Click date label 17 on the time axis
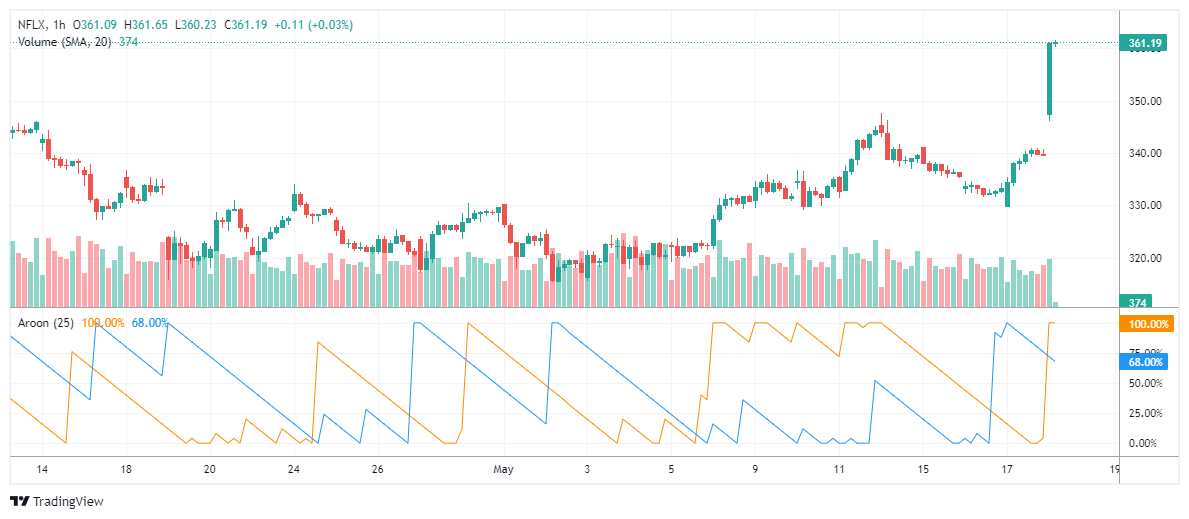Viewport: 1189px width, 519px height. tap(1006, 470)
